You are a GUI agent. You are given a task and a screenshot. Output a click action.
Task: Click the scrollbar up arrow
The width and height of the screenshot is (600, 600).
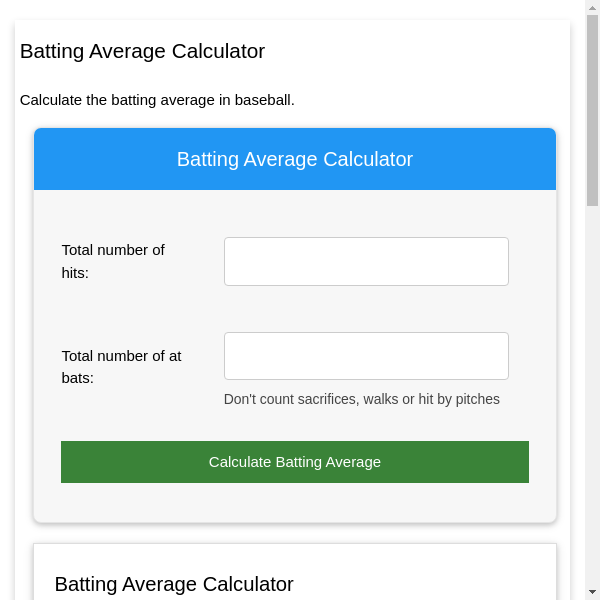tap(592, 7)
